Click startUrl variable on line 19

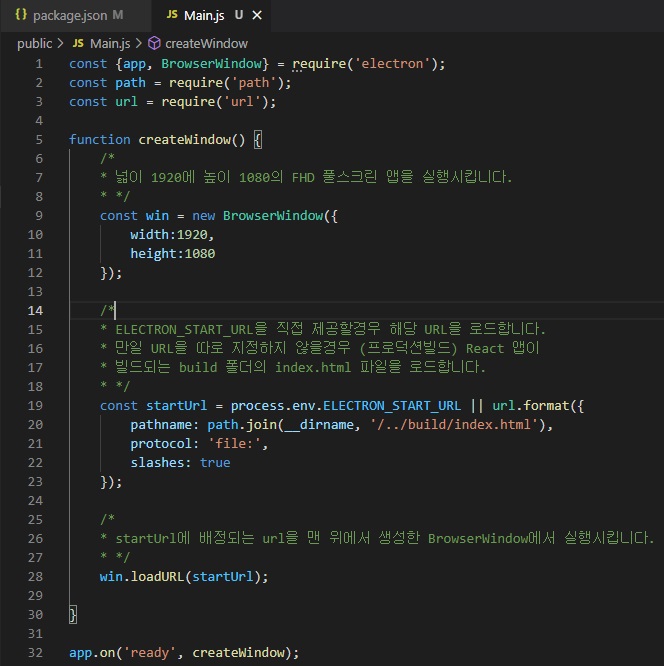coord(176,406)
